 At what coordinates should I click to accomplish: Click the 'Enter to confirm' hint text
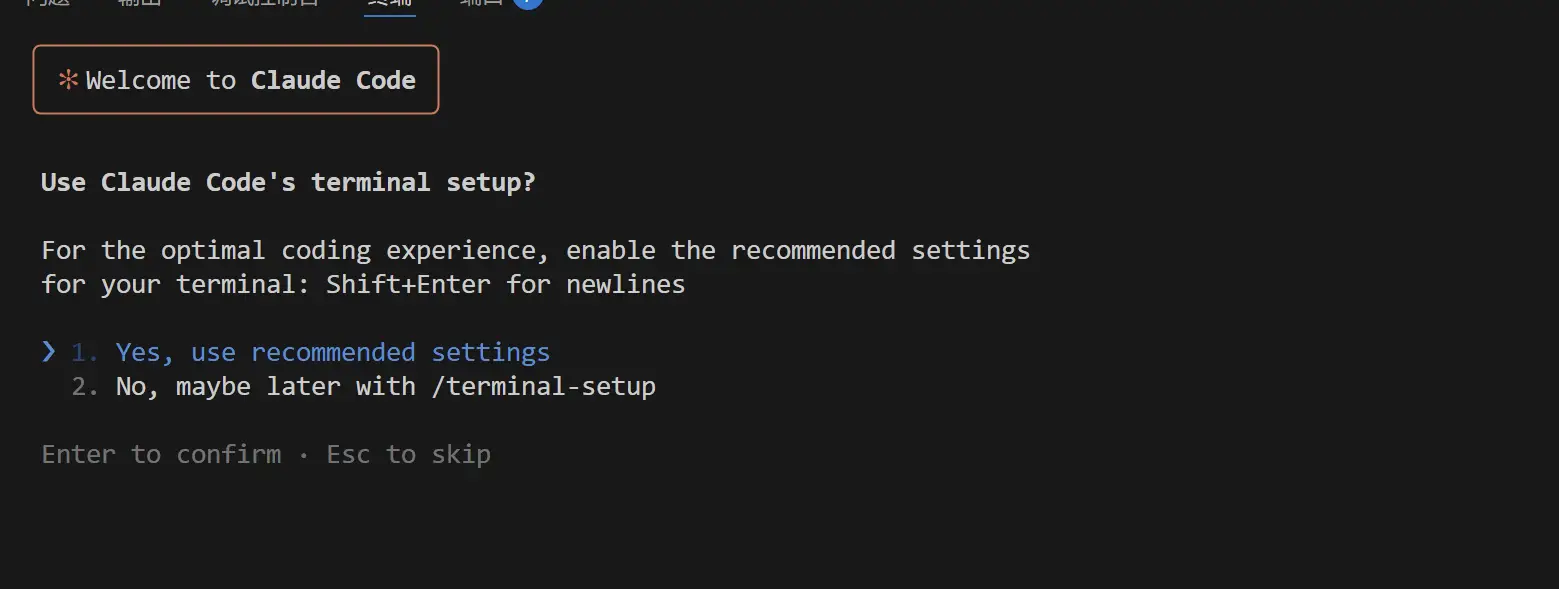pos(161,454)
